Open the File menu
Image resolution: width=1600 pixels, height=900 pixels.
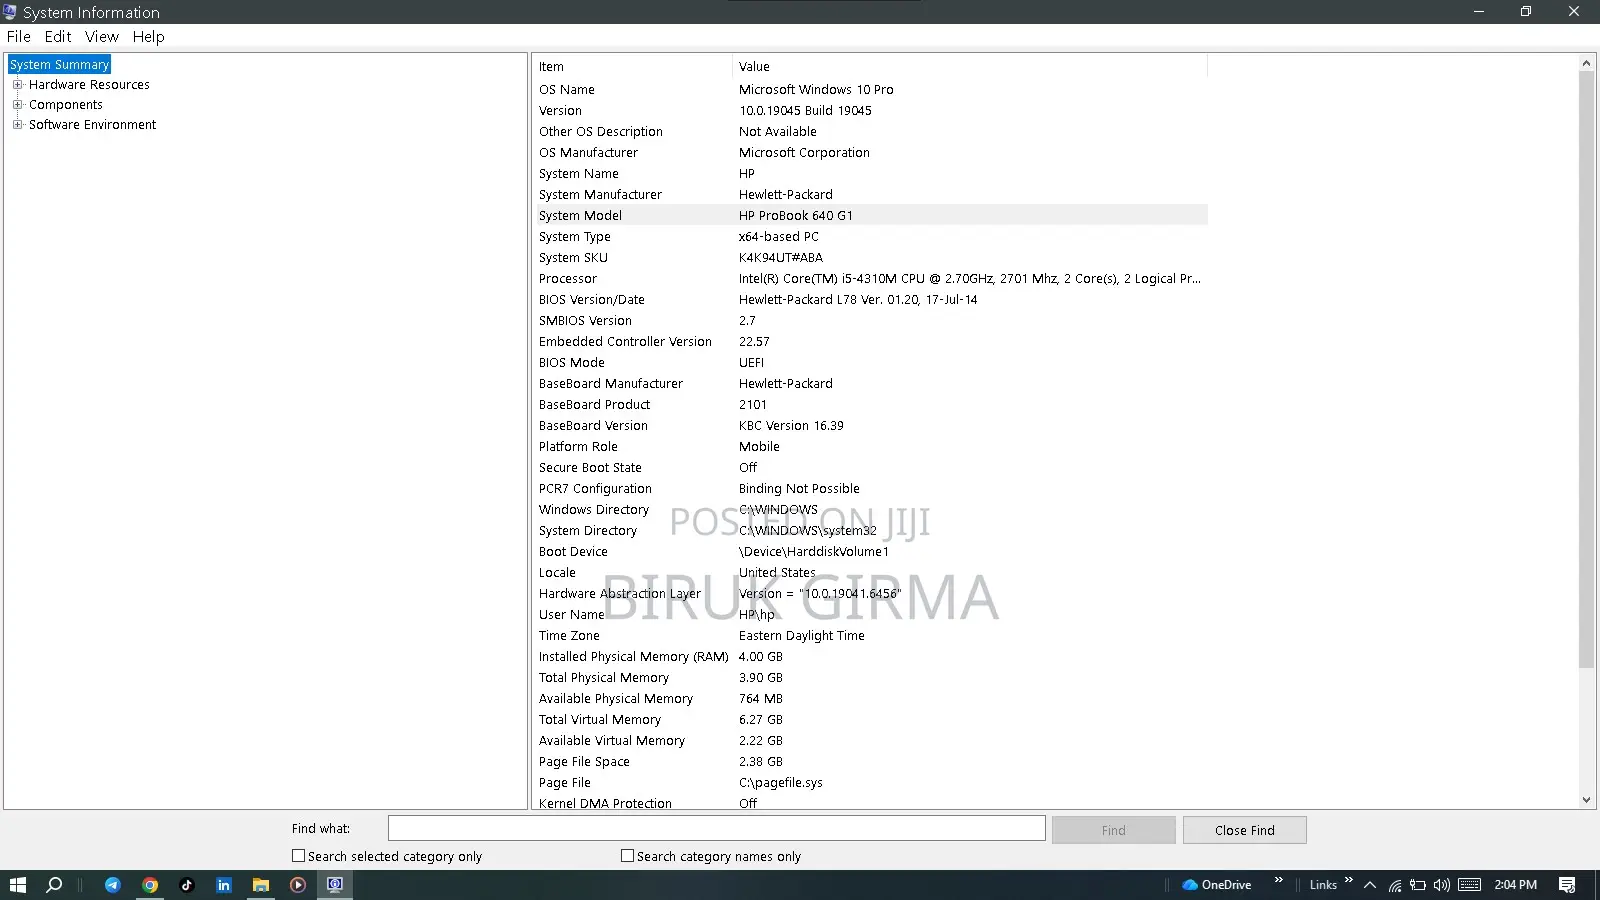pyautogui.click(x=19, y=37)
